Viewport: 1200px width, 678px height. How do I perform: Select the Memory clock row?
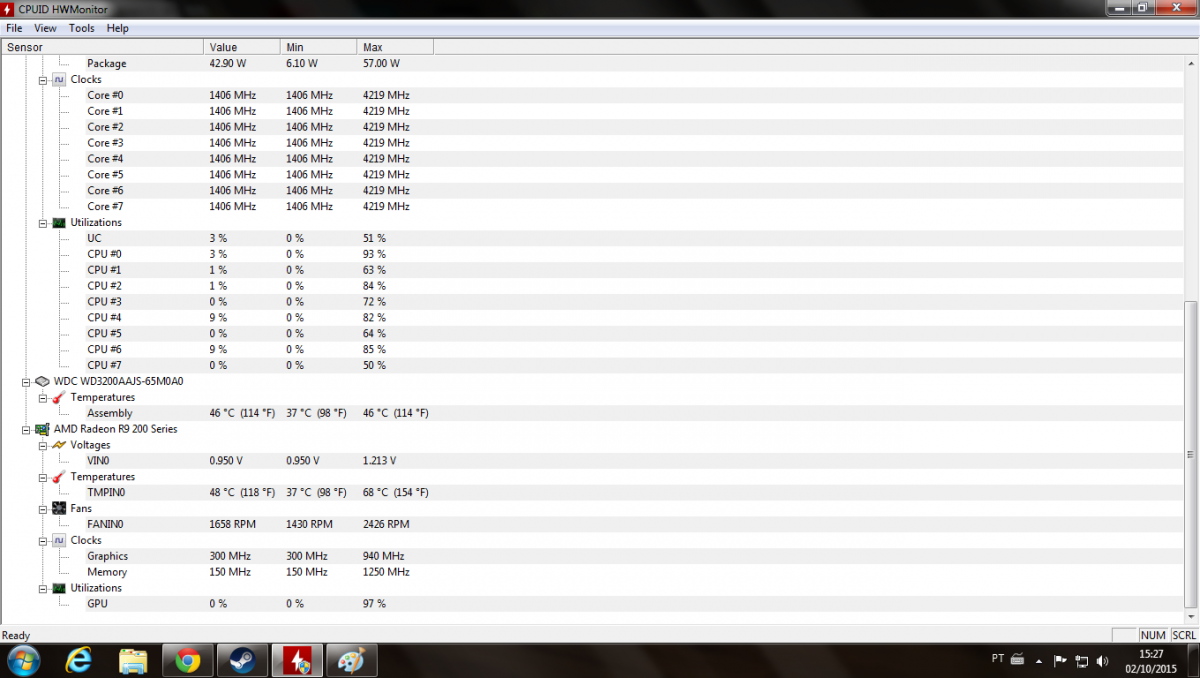591,572
